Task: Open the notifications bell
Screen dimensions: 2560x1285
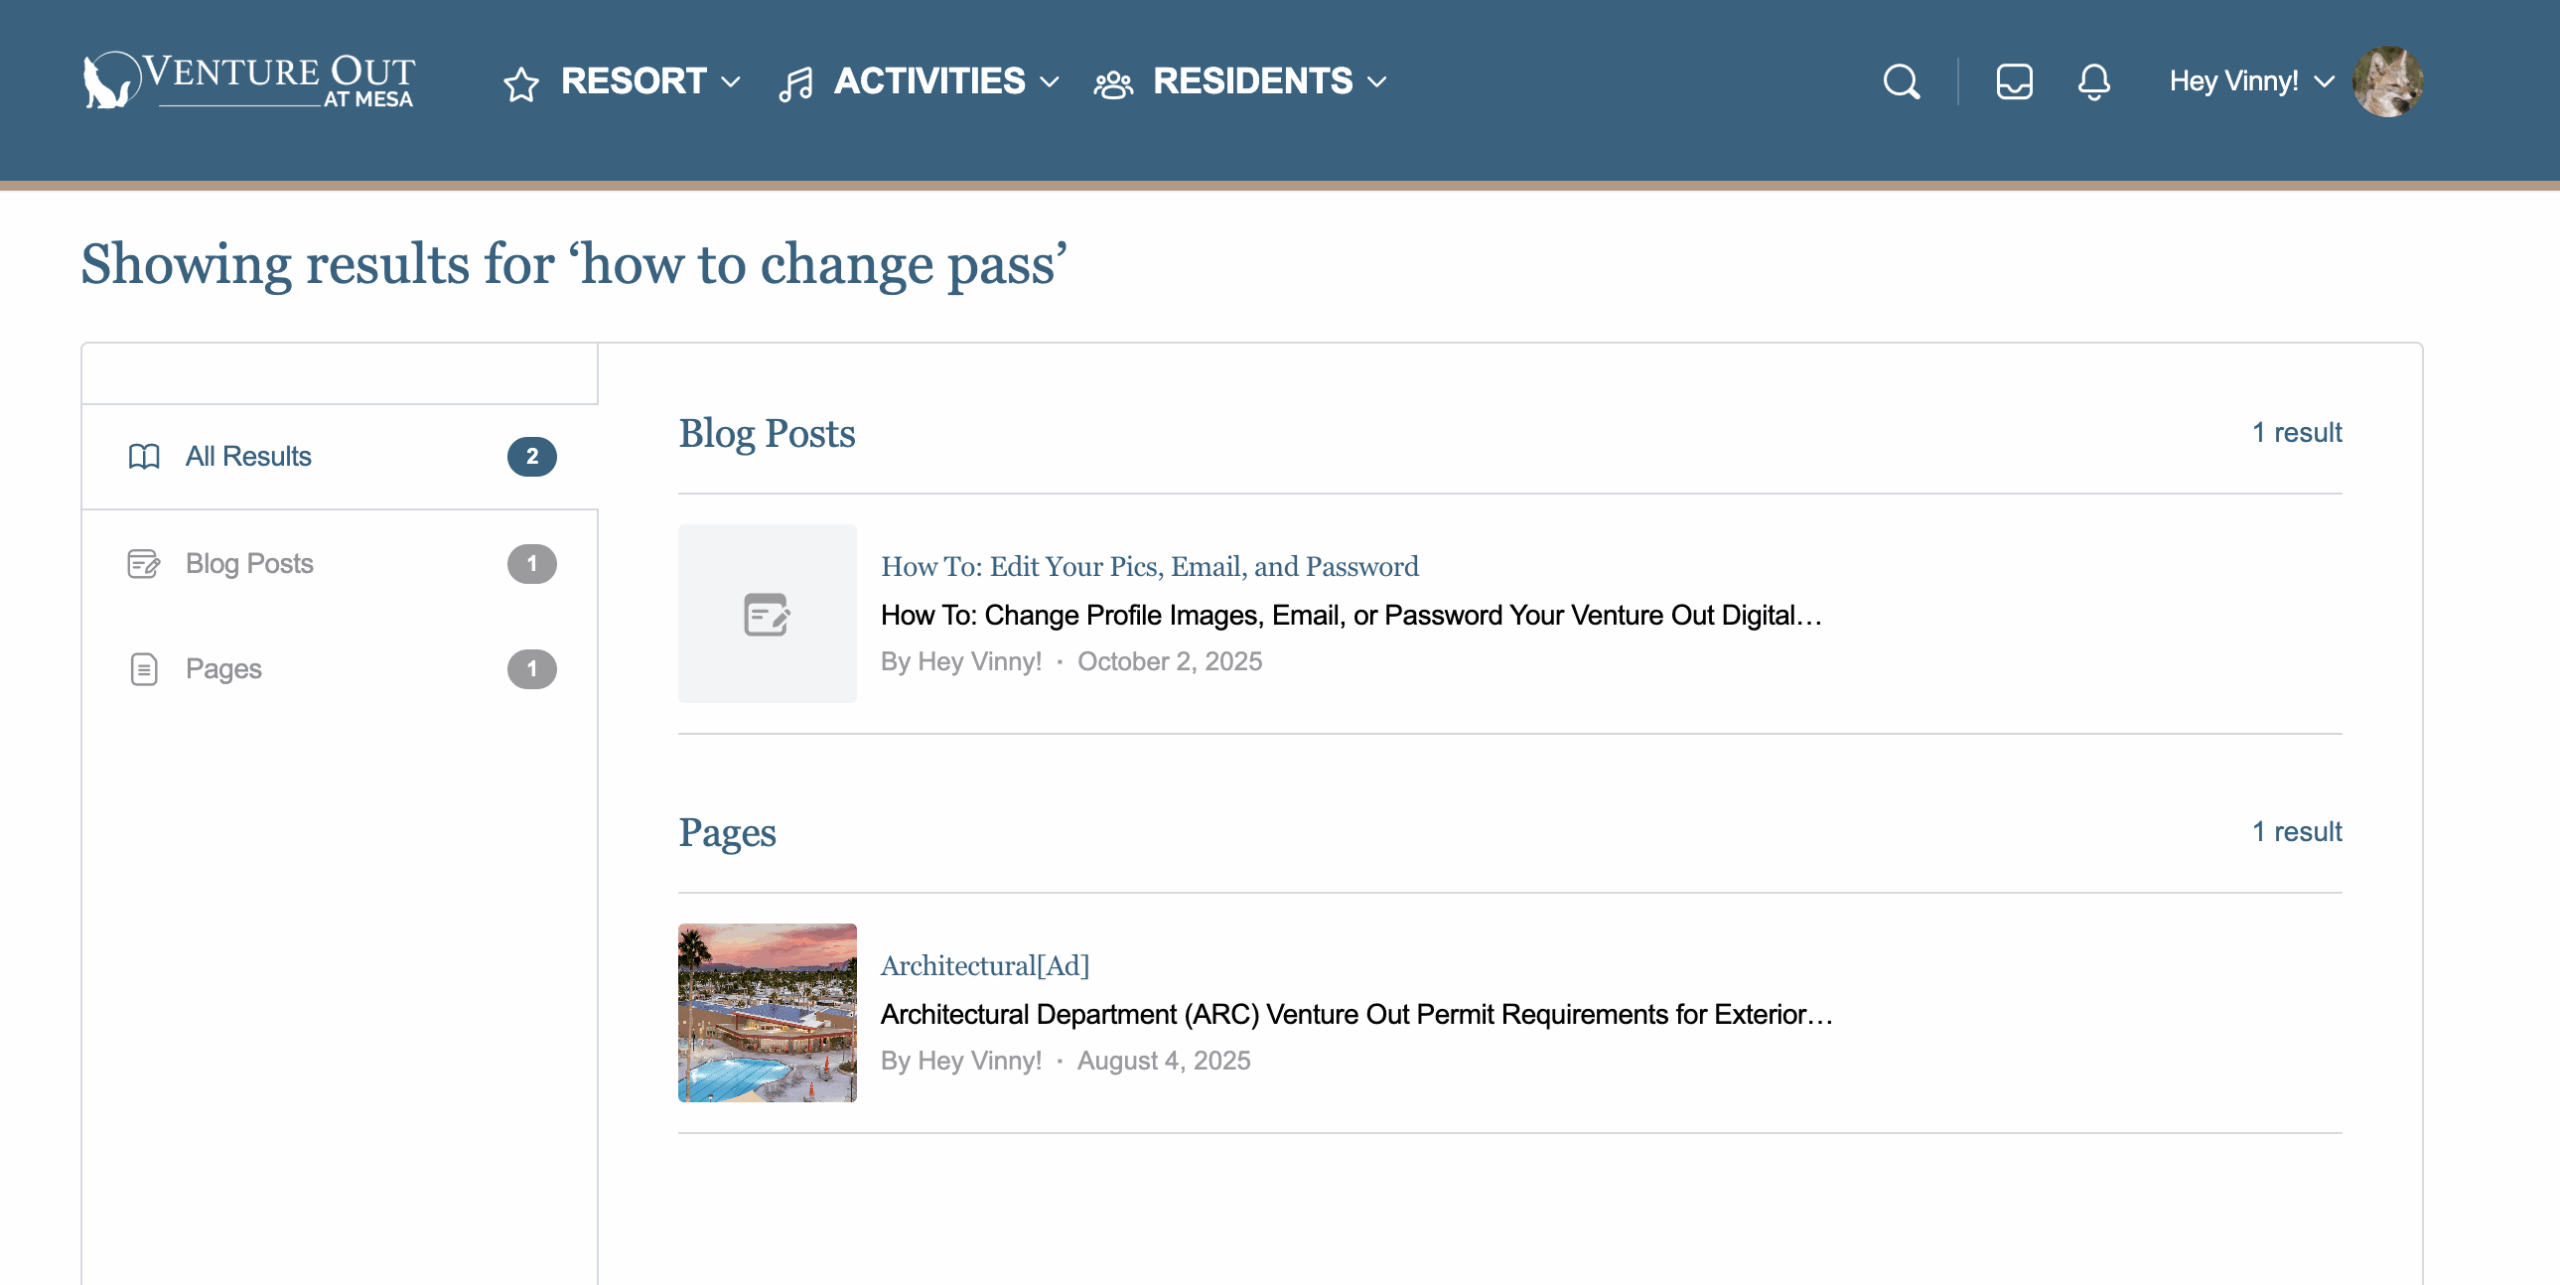Action: pyautogui.click(x=2093, y=82)
